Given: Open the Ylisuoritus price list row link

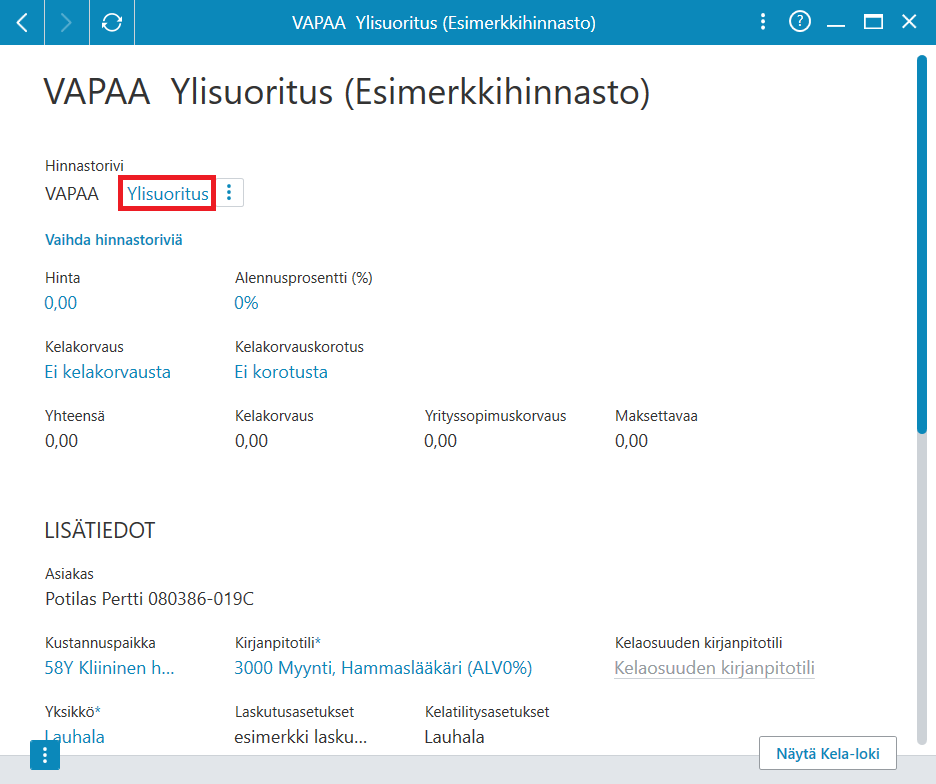Looking at the screenshot, I should tap(168, 193).
